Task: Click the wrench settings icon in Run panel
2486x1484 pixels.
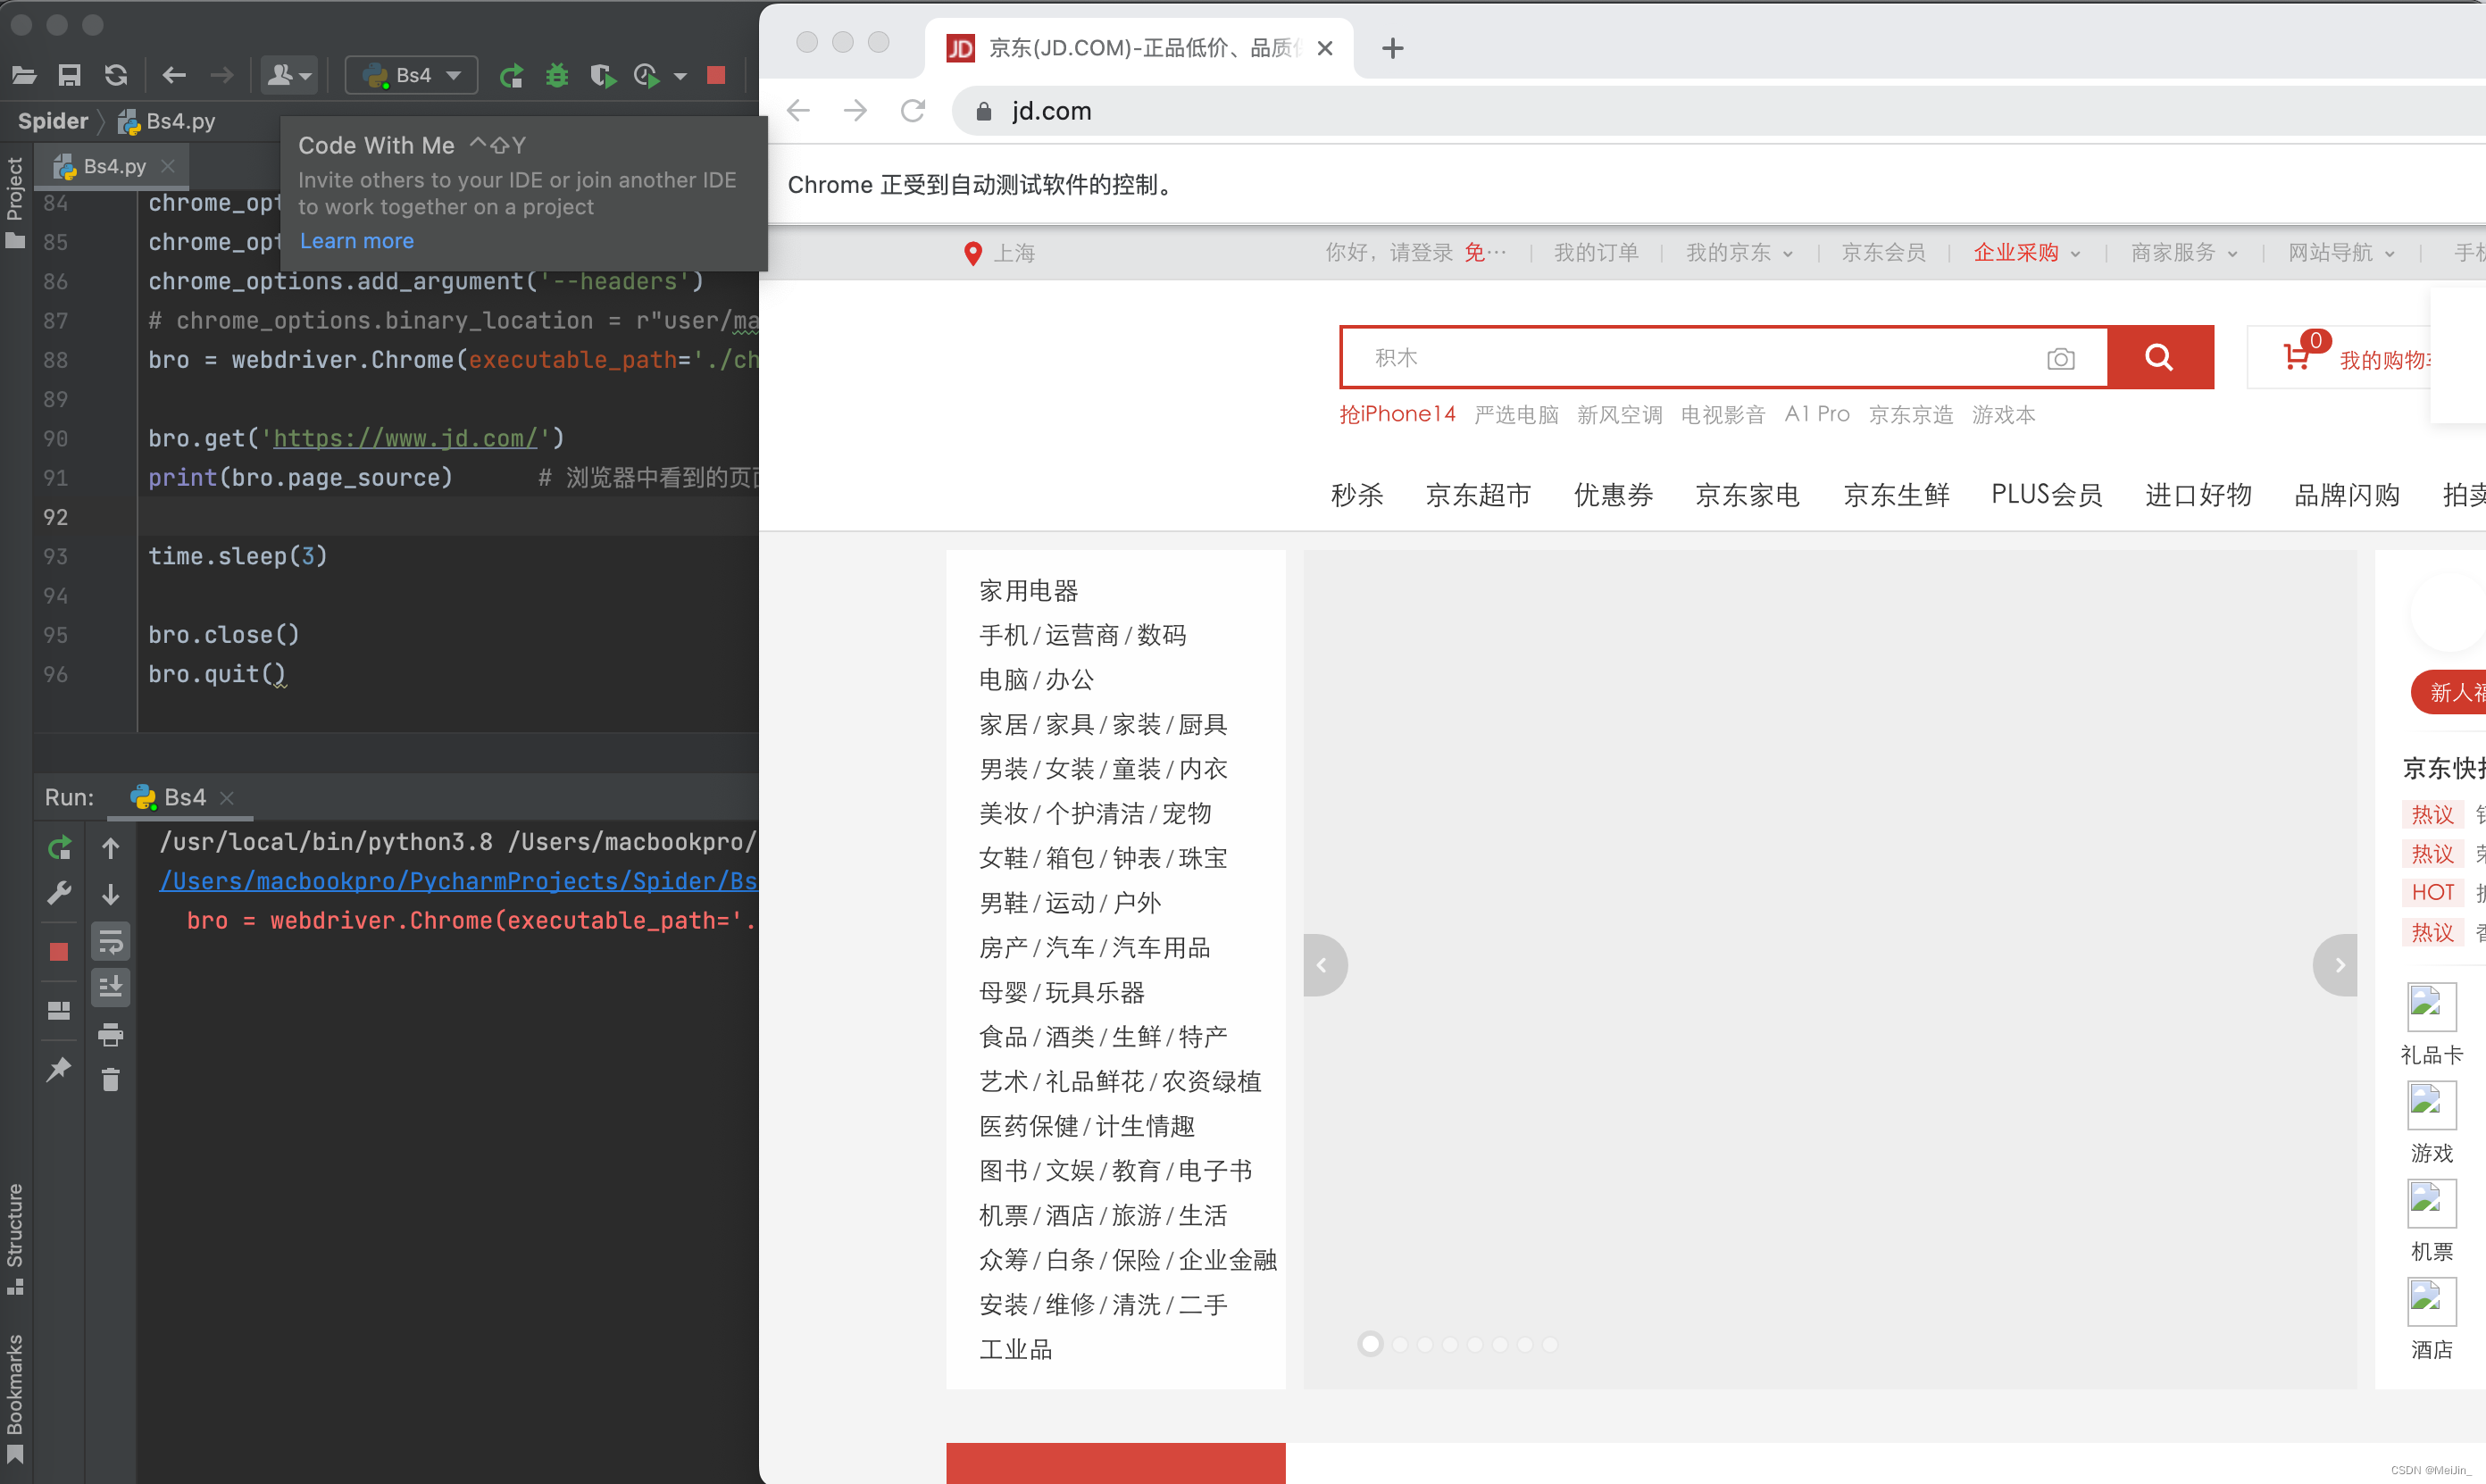Action: click(x=59, y=893)
